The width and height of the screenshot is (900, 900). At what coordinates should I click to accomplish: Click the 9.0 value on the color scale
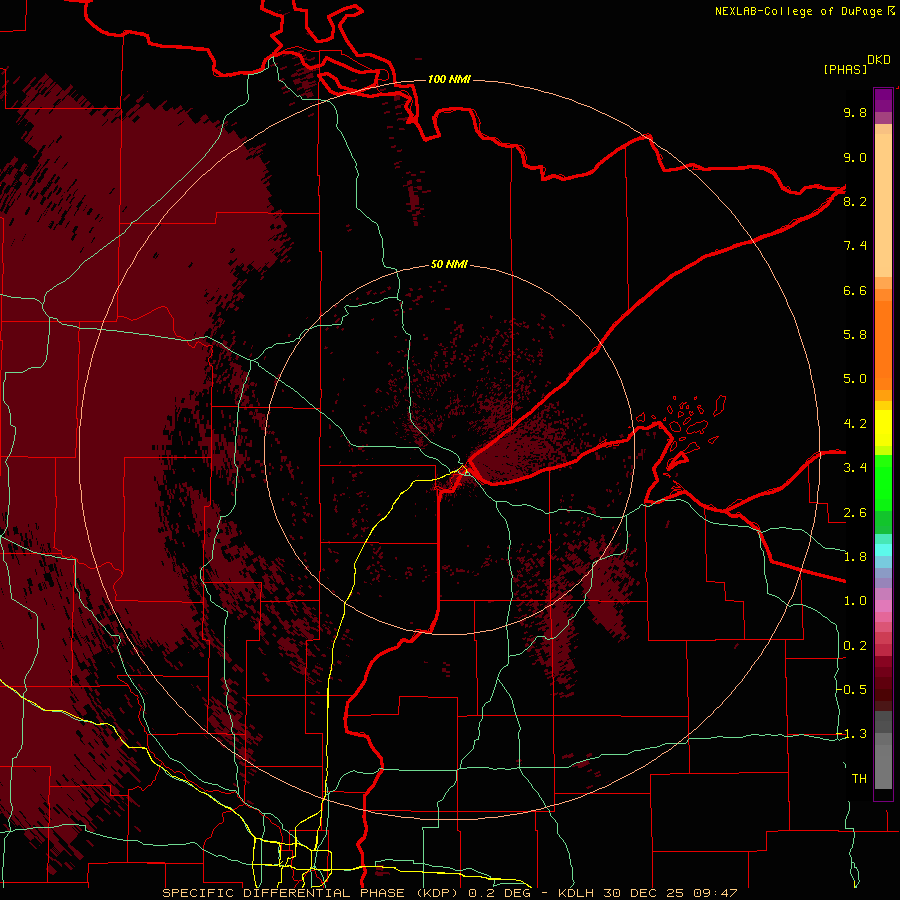pos(855,157)
